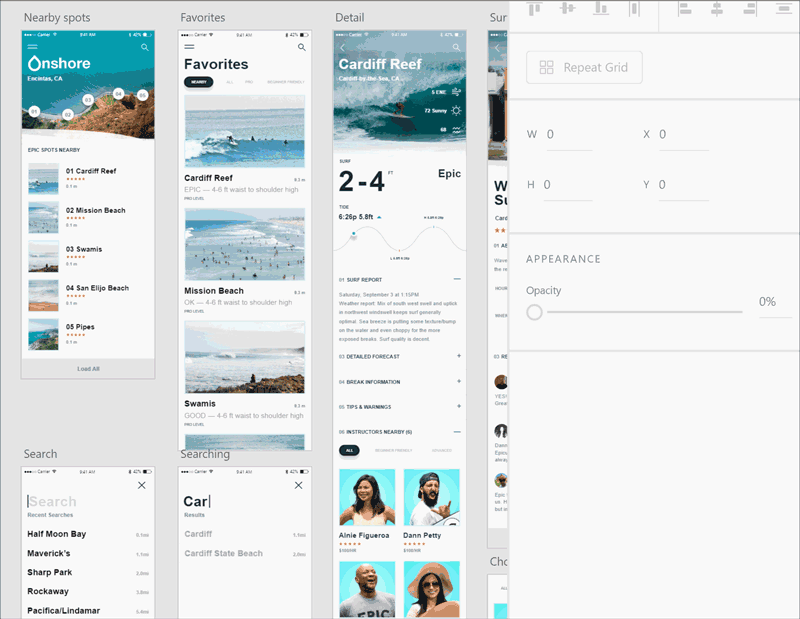800x619 pixels.
Task: Select BEGINNER FRIENDLY filter under Instructors Nearby
Action: coord(393,451)
